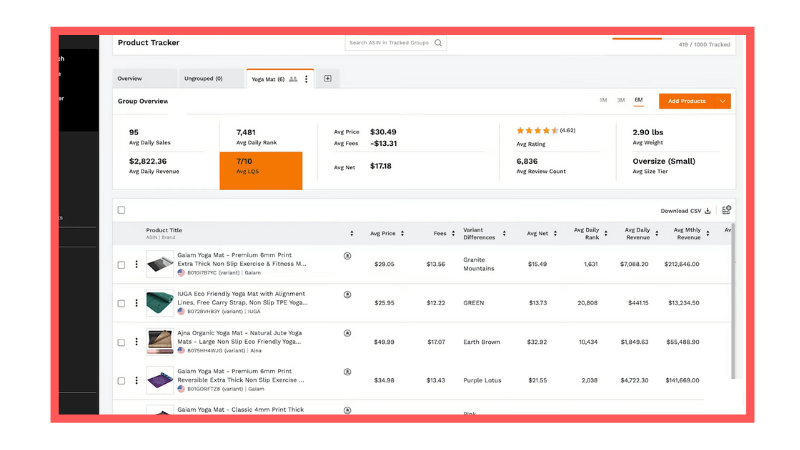
Task: Expand the Add Products dropdown arrow
Action: tap(722, 101)
